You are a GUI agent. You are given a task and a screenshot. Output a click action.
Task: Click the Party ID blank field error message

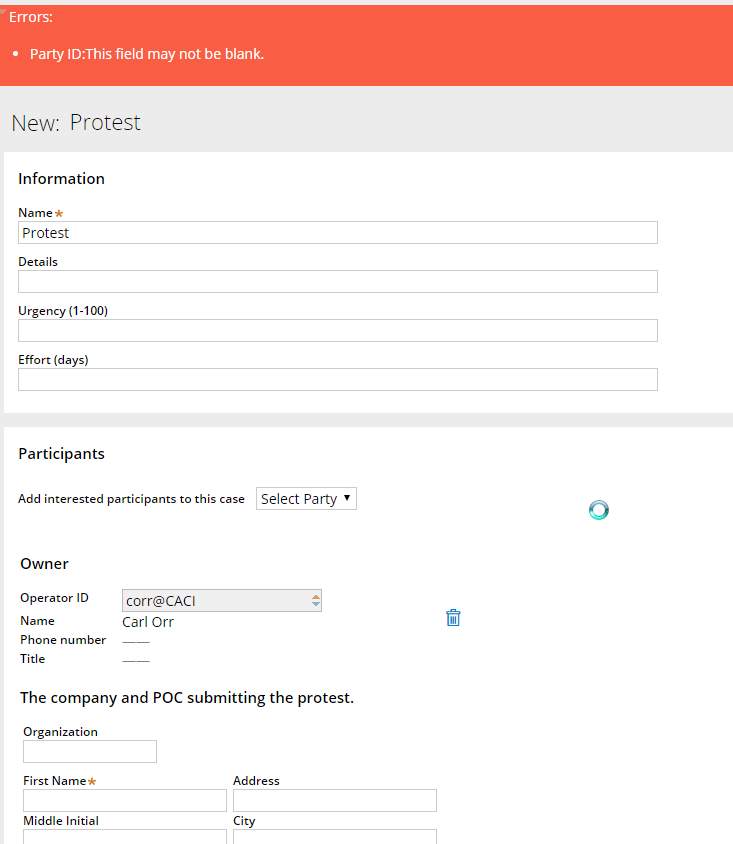tap(147, 54)
